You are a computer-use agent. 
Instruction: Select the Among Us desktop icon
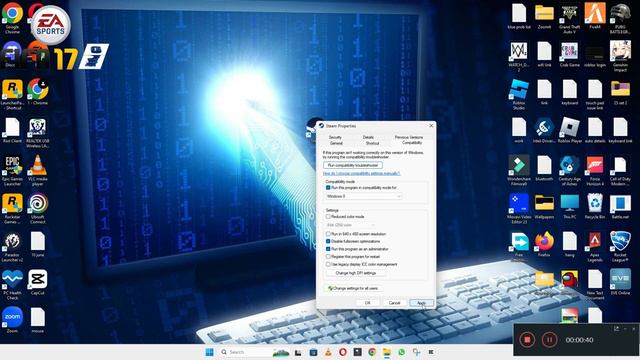click(569, 281)
